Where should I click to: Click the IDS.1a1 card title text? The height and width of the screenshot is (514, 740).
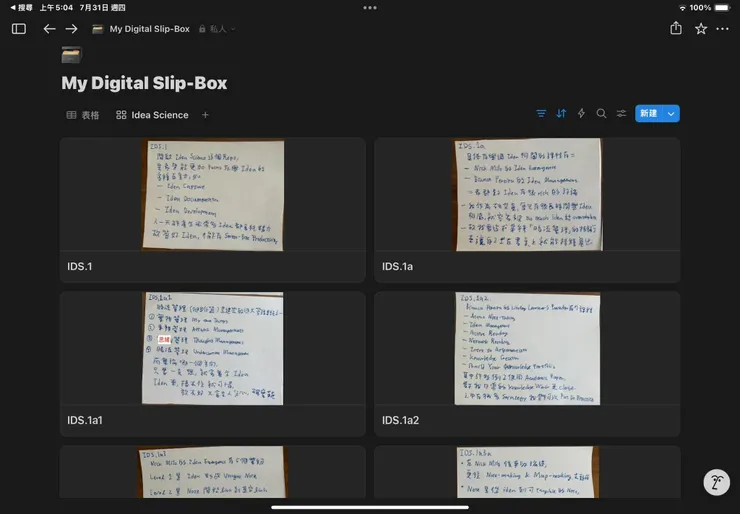pyautogui.click(x=84, y=420)
